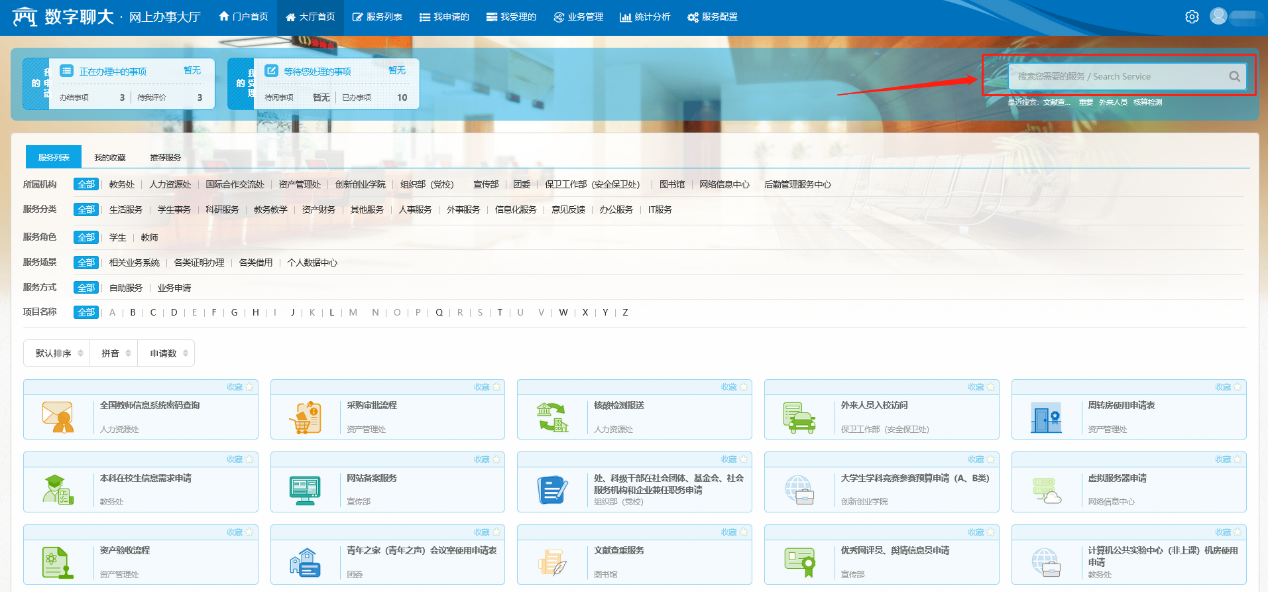Click the settings gear icon in header

(x=1191, y=17)
